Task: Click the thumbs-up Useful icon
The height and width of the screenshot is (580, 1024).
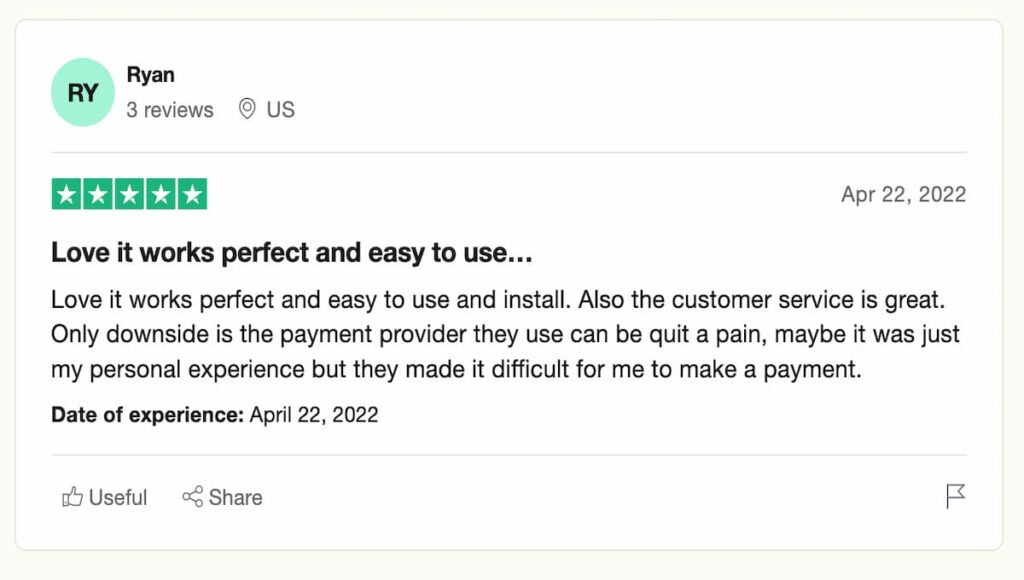Action: click(72, 497)
